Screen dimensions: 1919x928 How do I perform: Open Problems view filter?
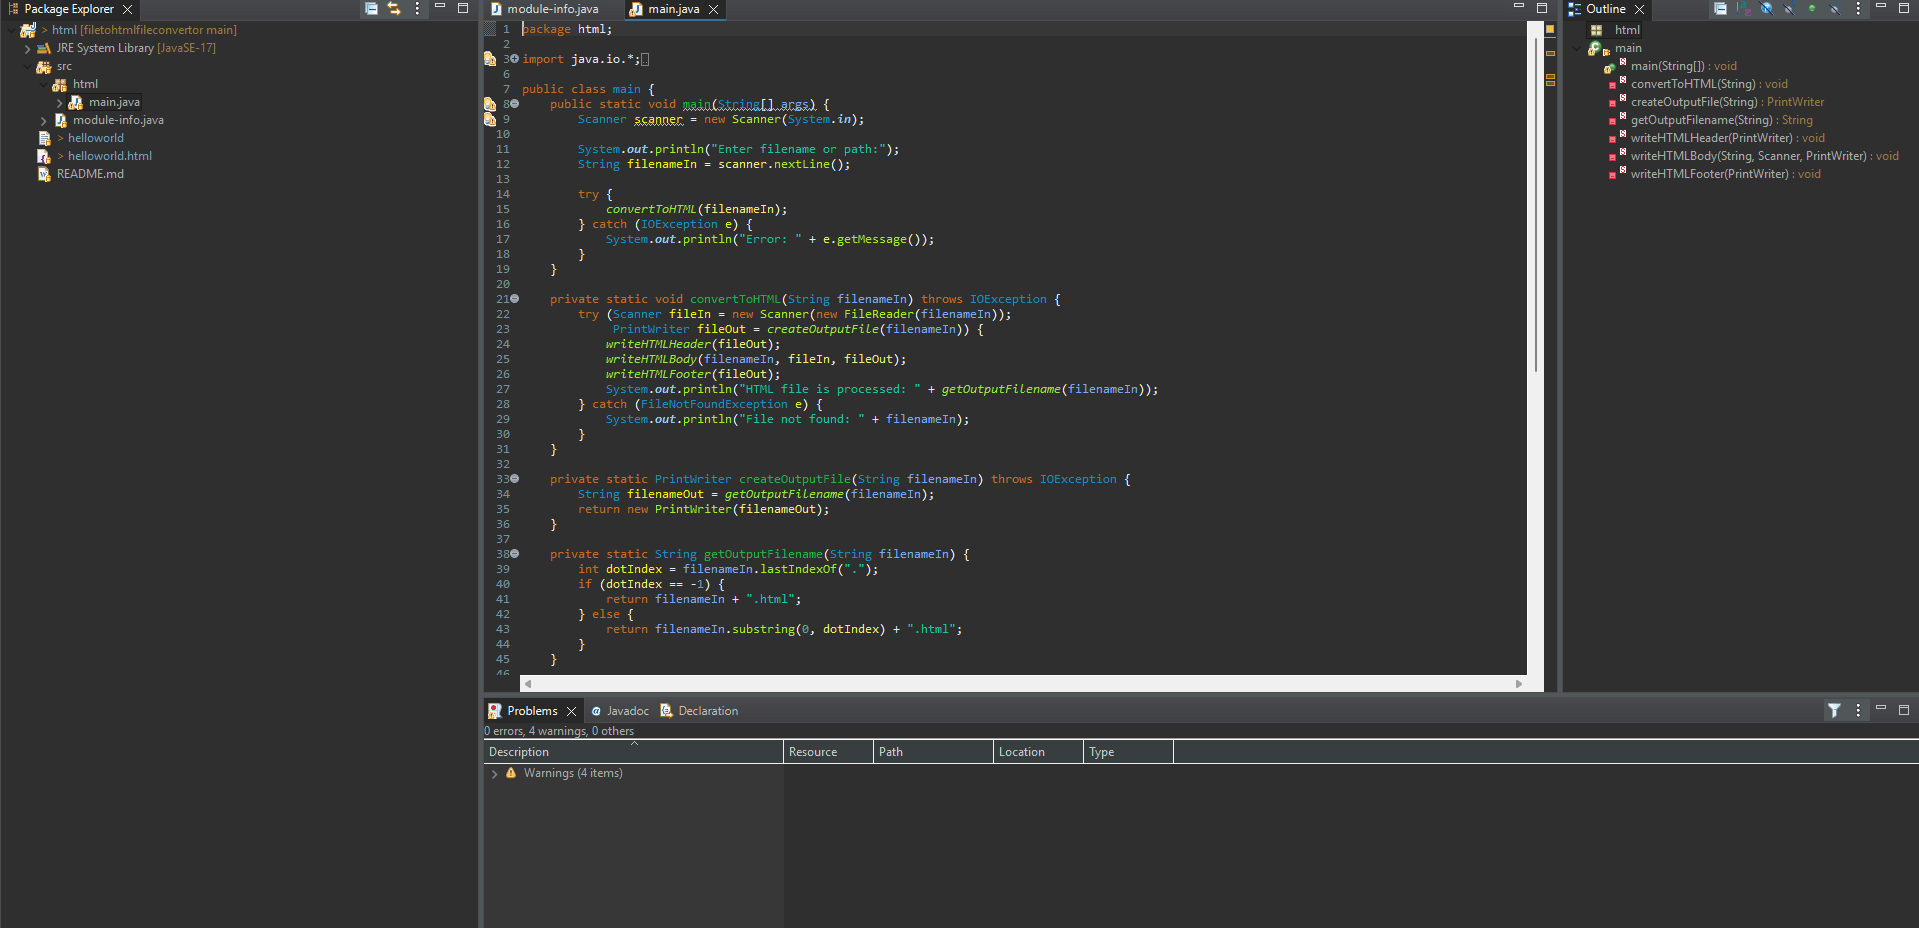click(1834, 711)
